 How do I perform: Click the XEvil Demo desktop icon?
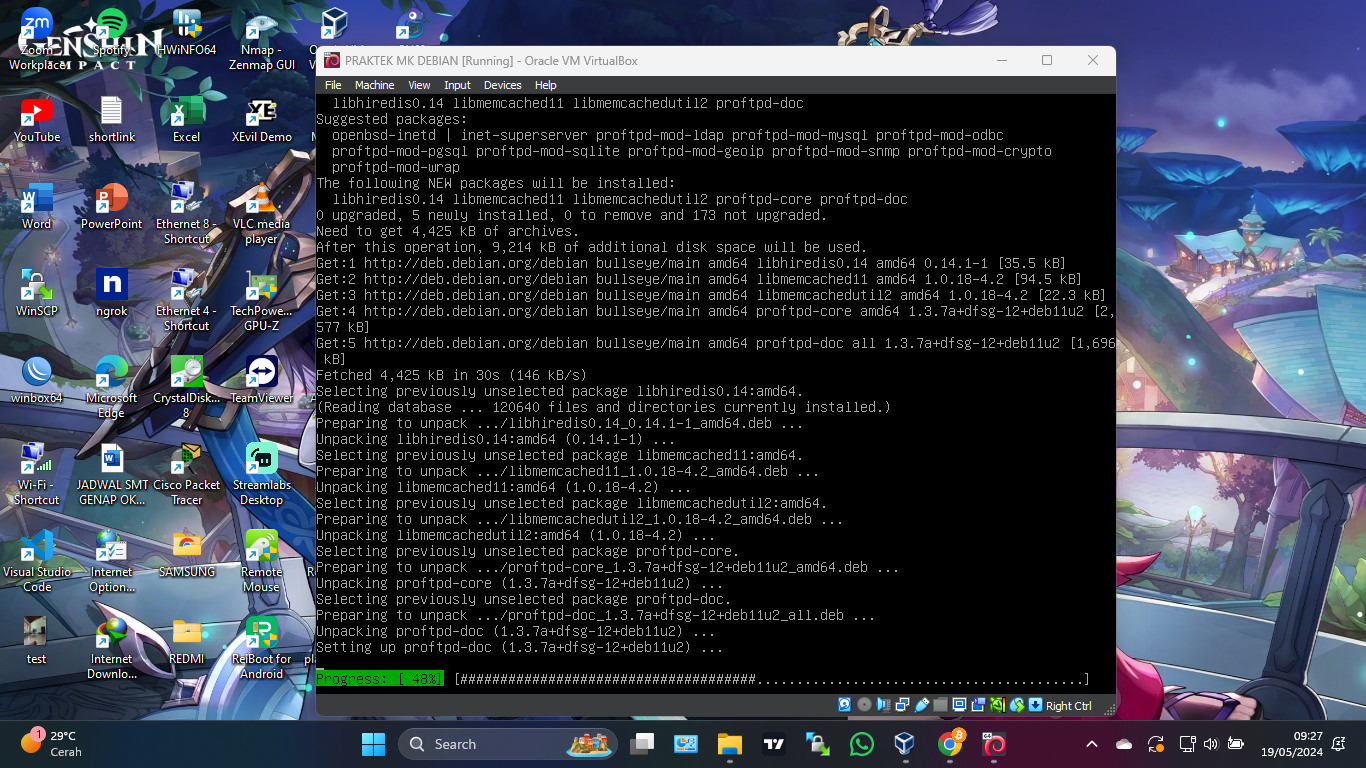coord(261,120)
